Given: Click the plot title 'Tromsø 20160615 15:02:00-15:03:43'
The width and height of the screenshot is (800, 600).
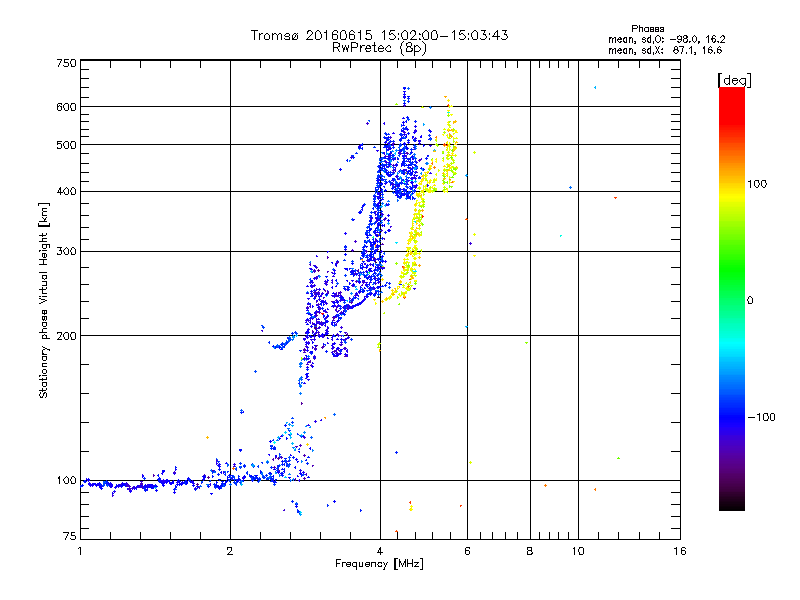Looking at the screenshot, I should click(379, 35).
